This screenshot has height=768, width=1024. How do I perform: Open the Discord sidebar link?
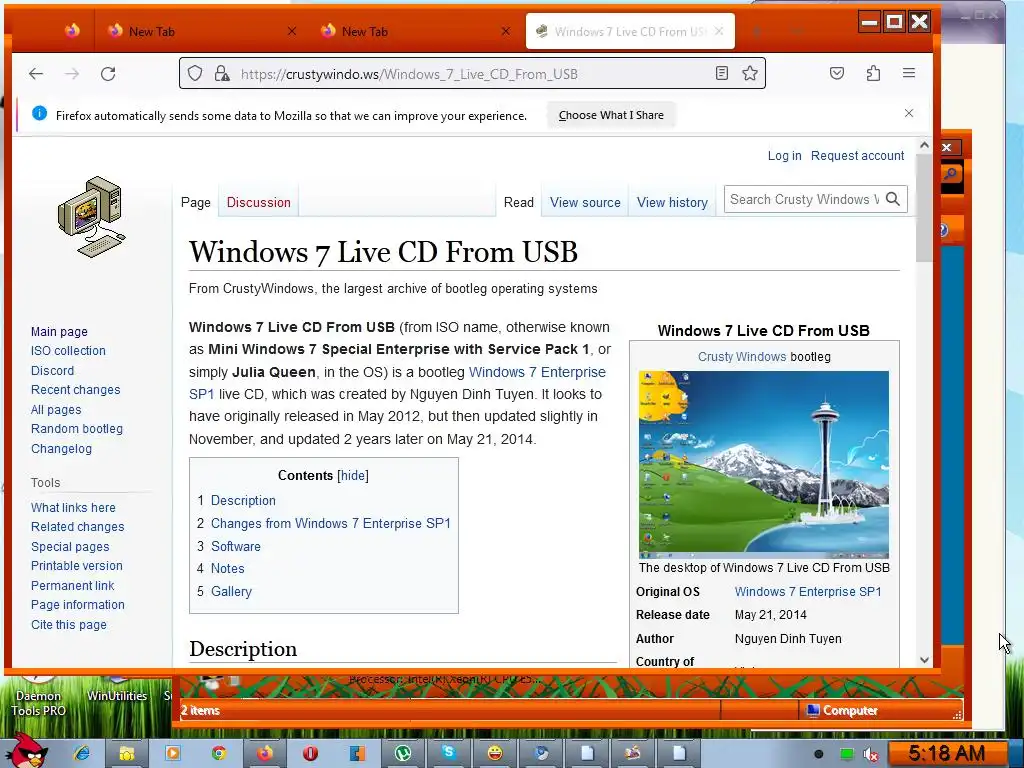[x=52, y=370]
